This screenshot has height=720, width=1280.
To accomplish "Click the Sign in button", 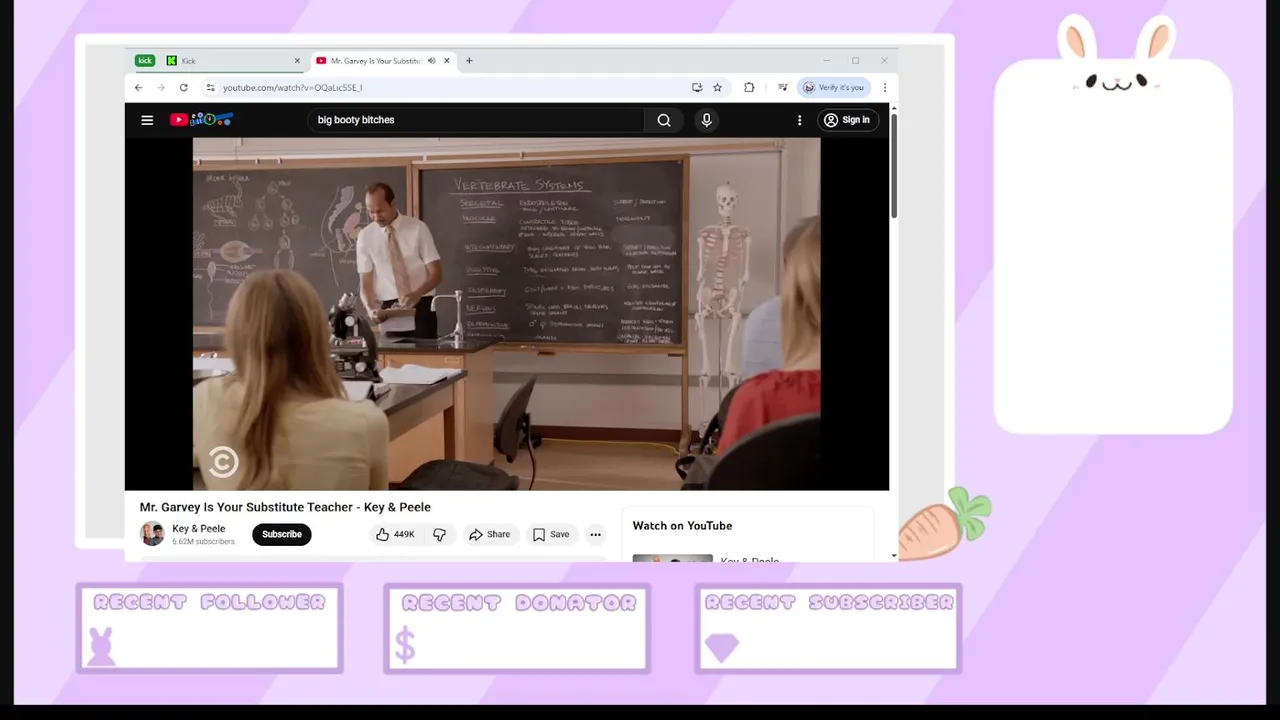I will click(846, 120).
